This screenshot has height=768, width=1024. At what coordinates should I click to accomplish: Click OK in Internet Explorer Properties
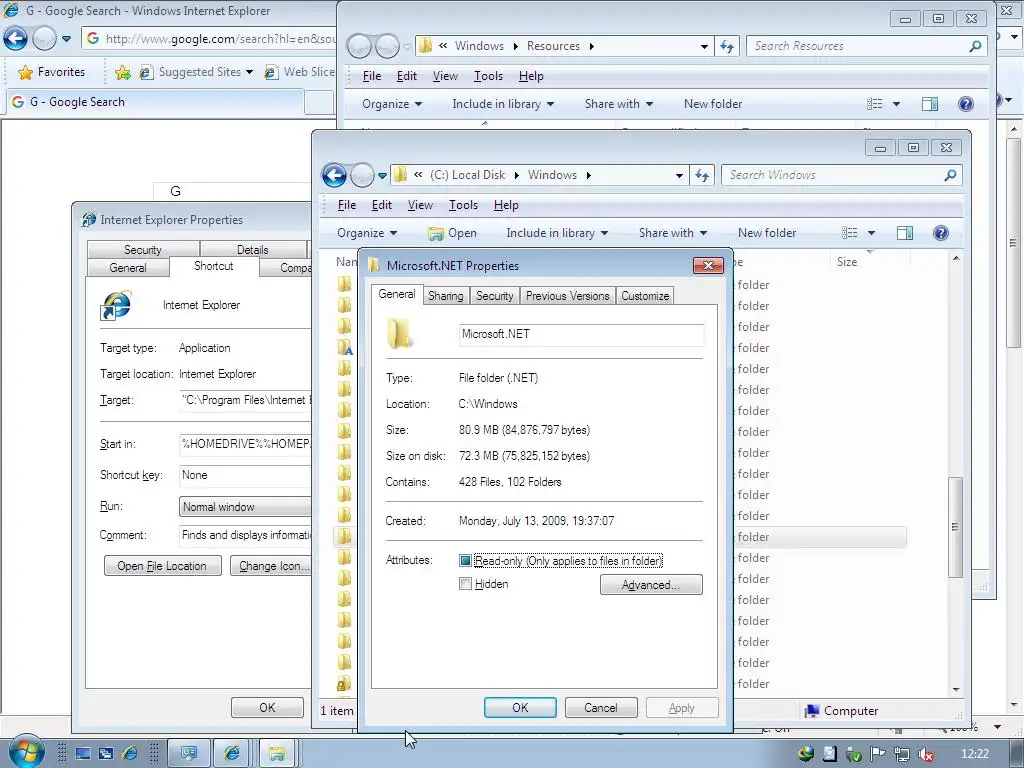267,707
